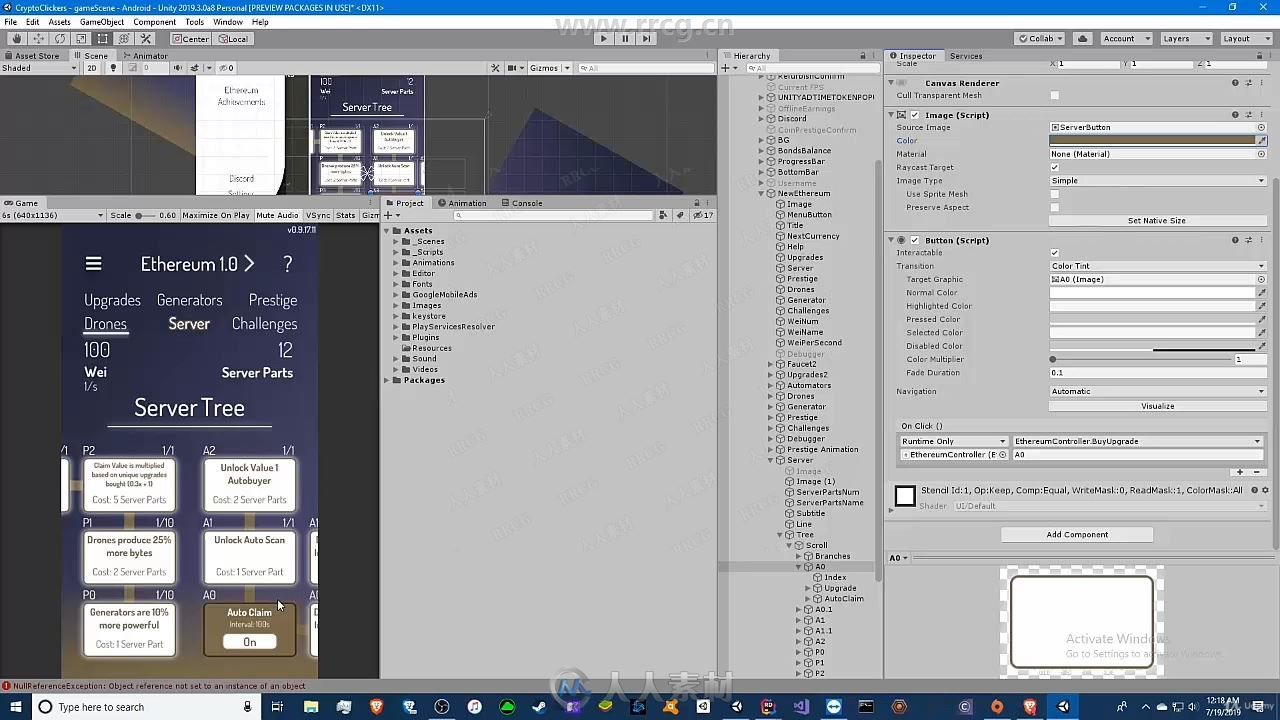Viewport: 1280px width, 720px height.
Task: Open the Image Type dropdown
Action: (1158, 181)
